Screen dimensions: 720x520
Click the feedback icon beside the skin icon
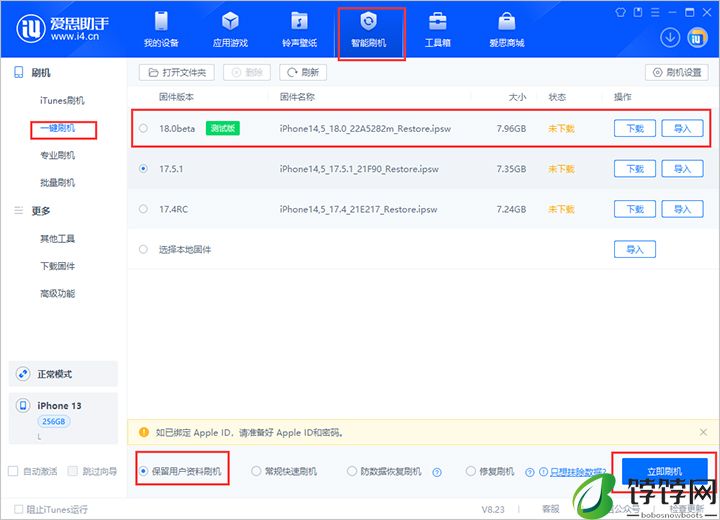click(x=638, y=12)
